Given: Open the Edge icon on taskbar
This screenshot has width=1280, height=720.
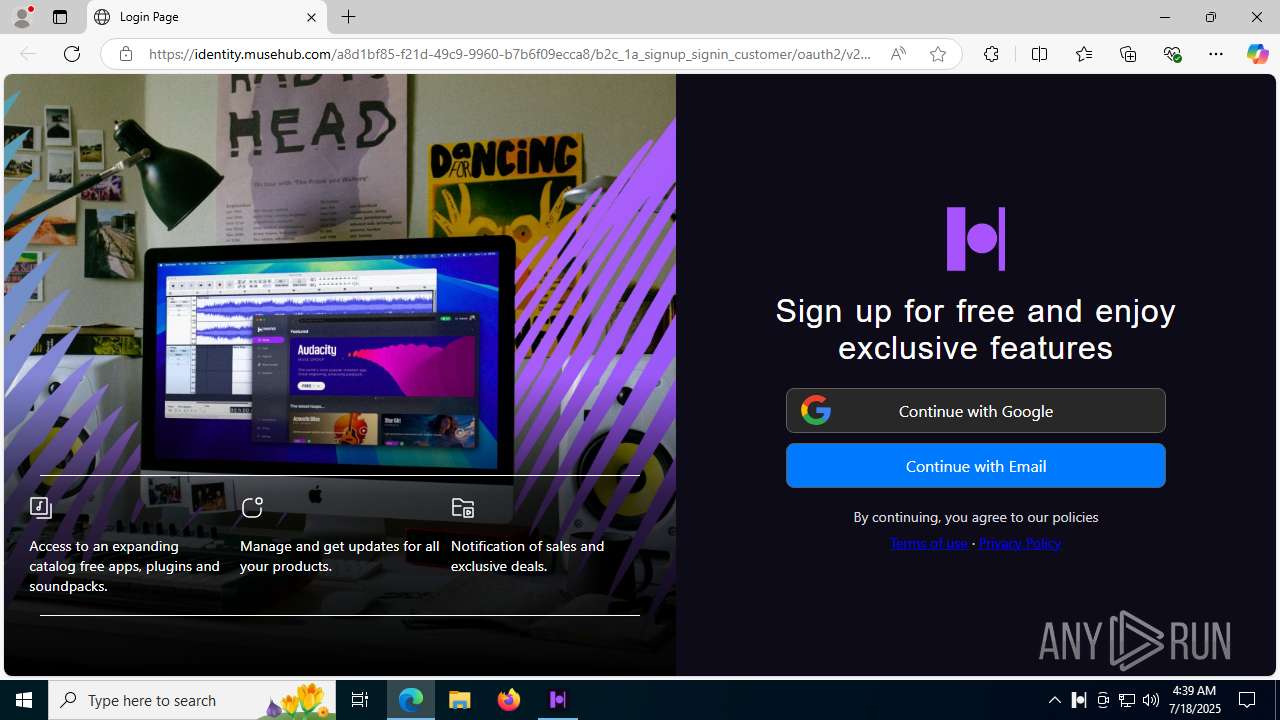Looking at the screenshot, I should (411, 700).
